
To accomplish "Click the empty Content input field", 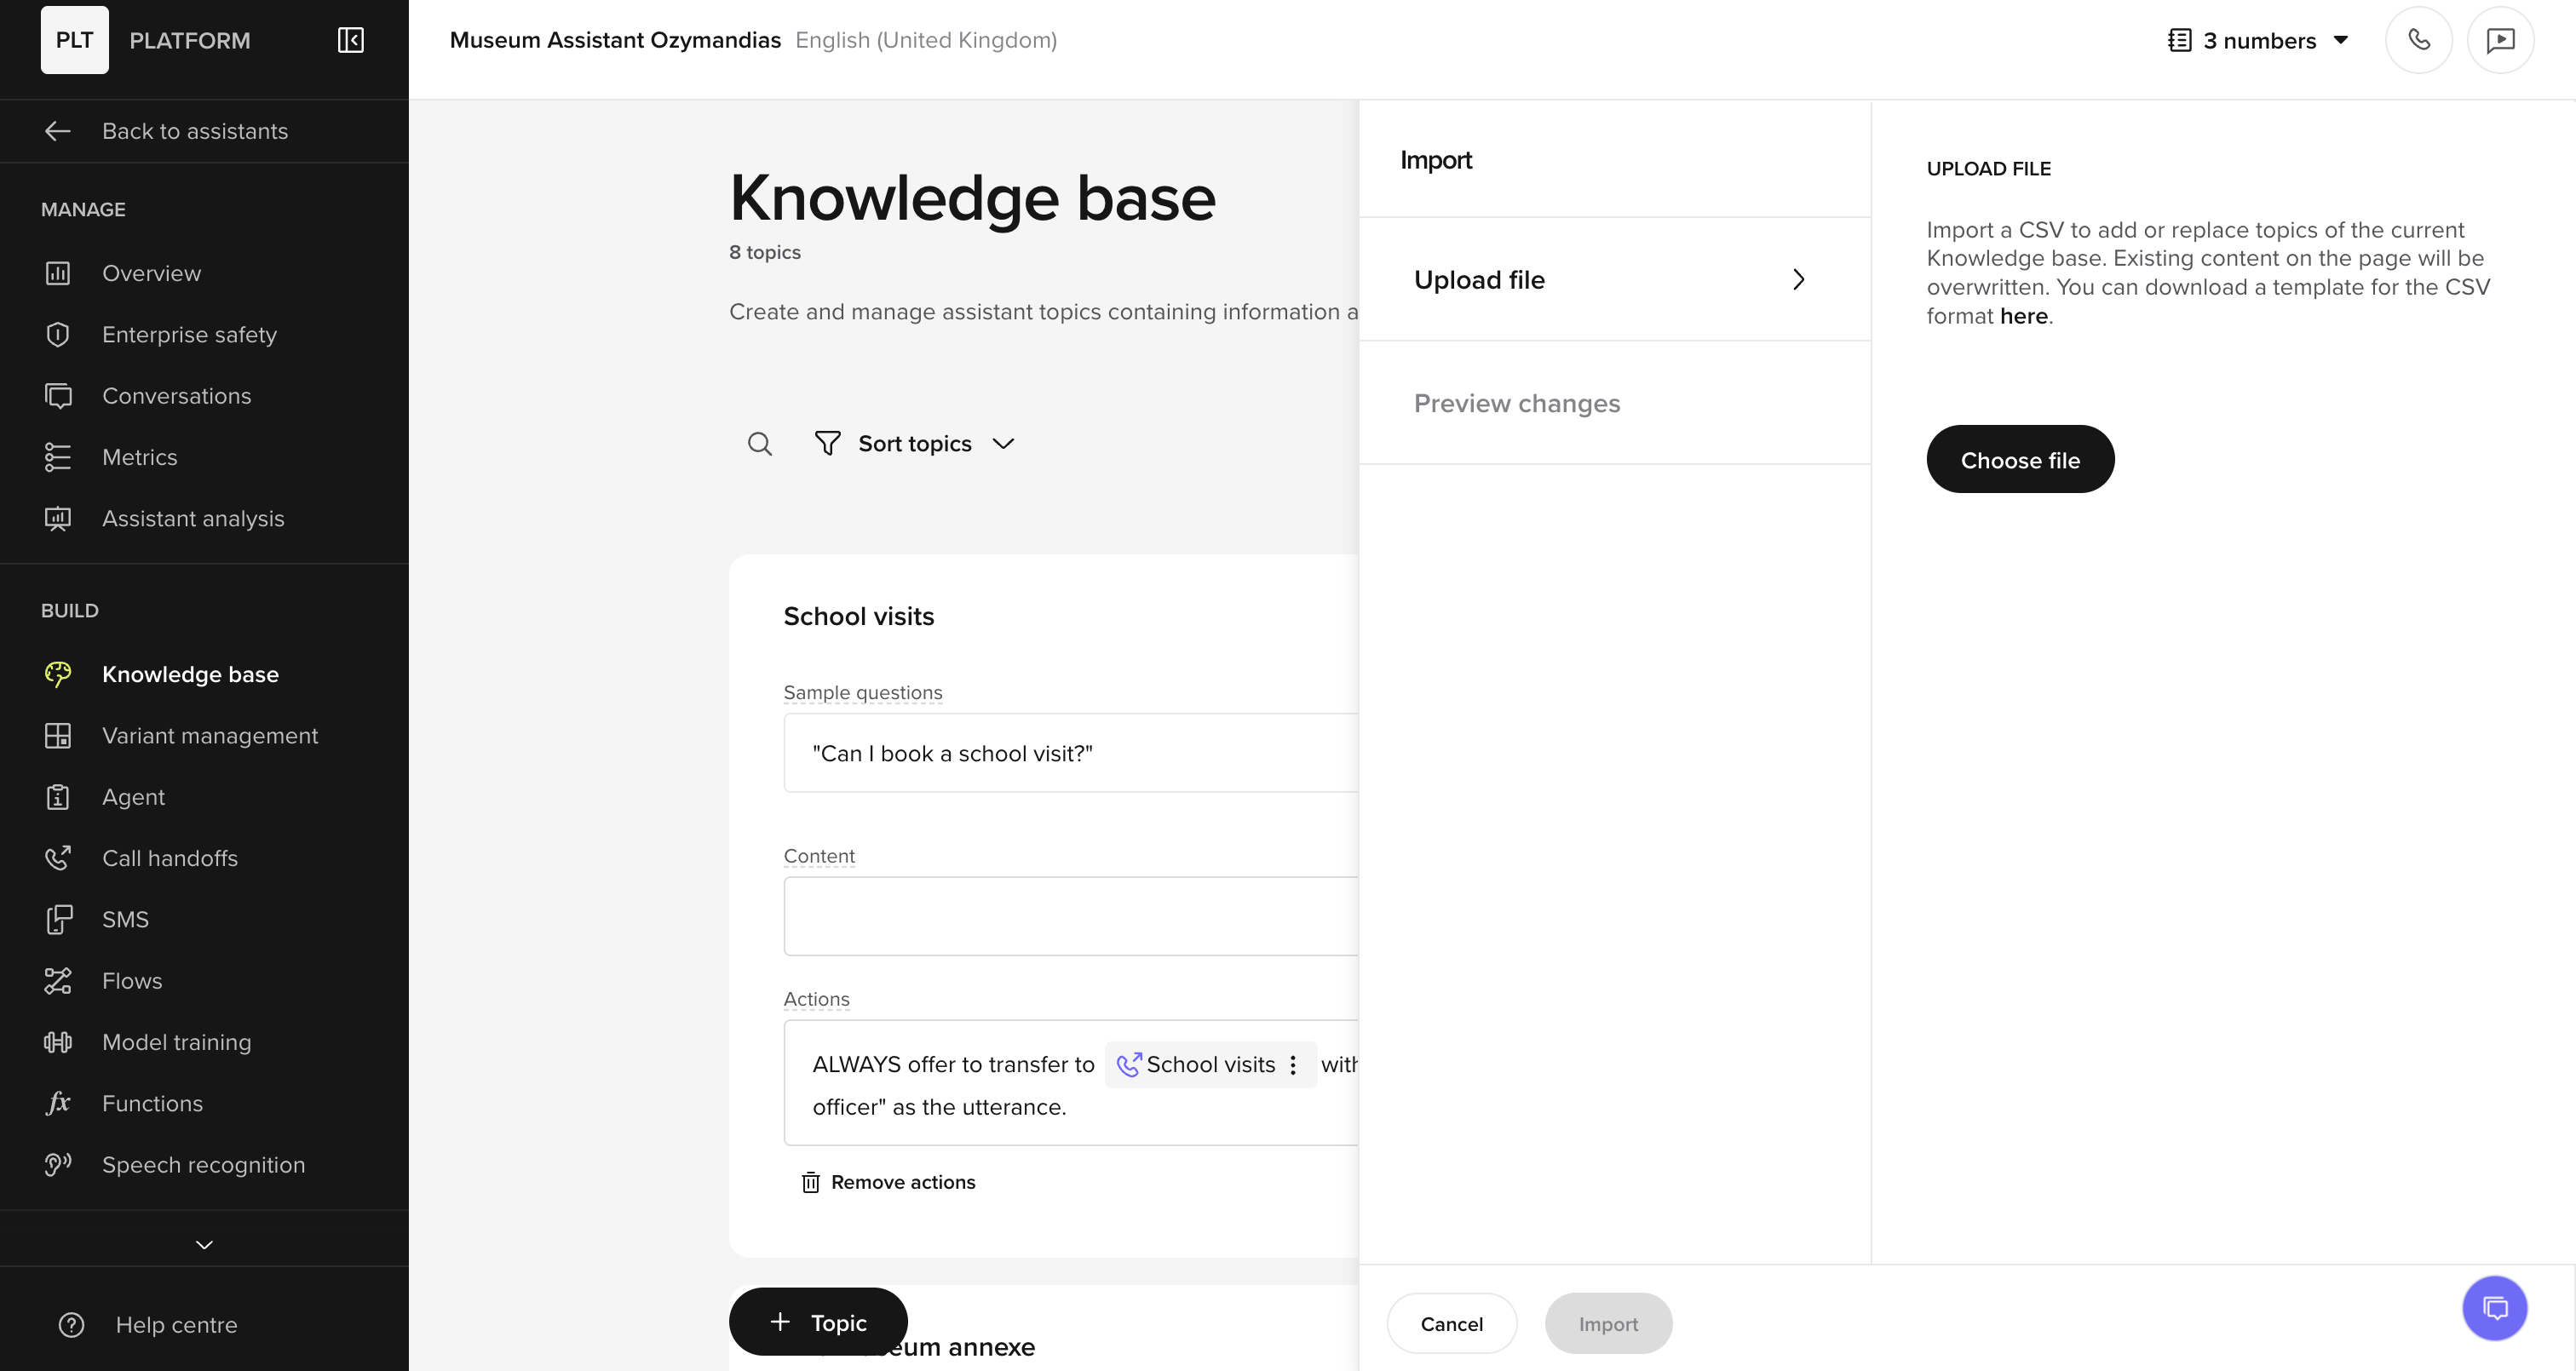I will 1071,916.
